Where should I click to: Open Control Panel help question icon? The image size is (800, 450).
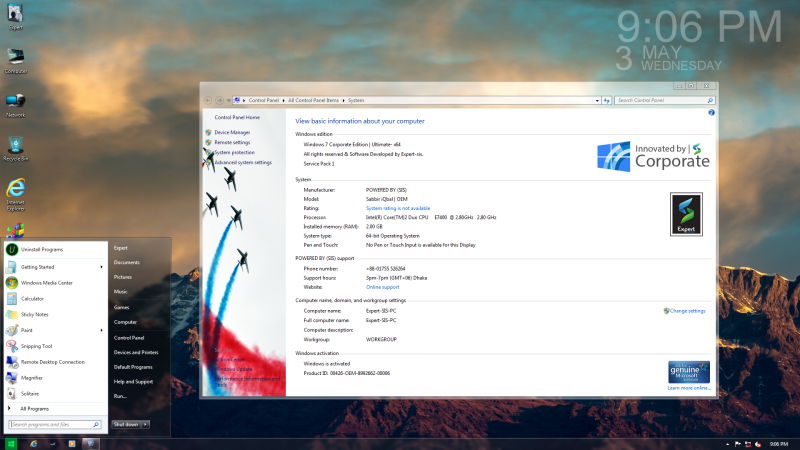(x=711, y=113)
